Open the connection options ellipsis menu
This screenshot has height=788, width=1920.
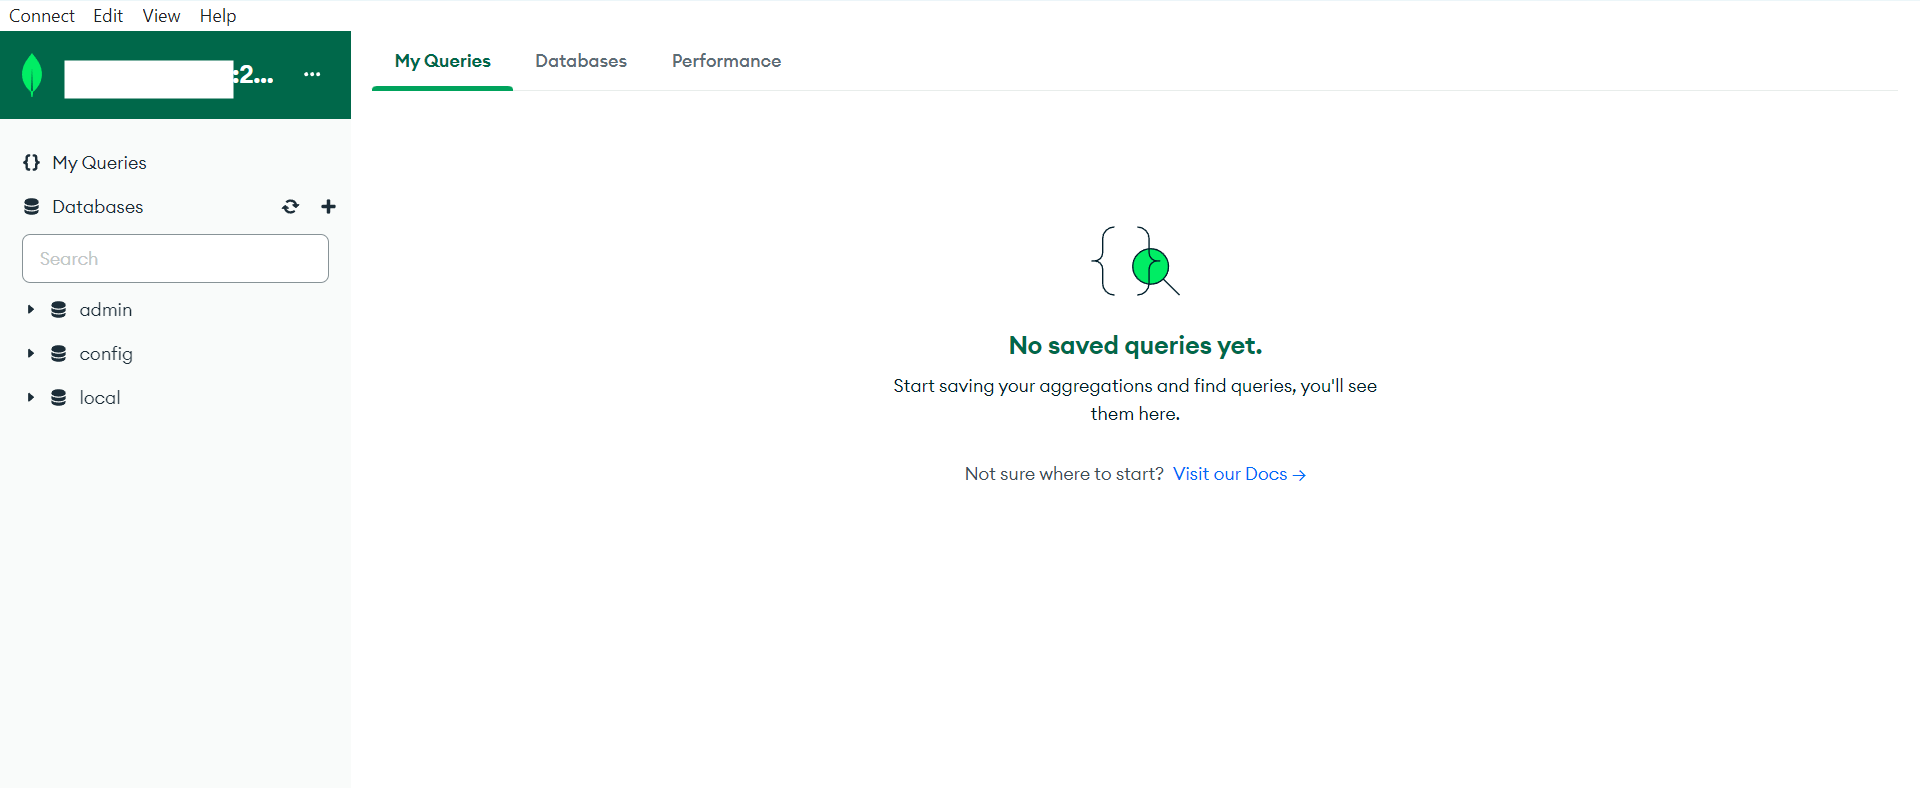click(x=312, y=75)
